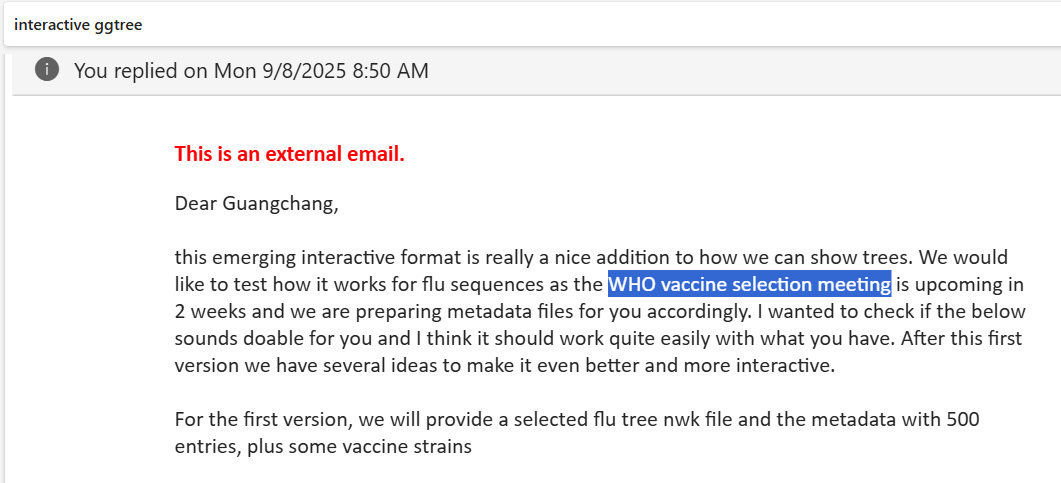
Task: Click the number '500' in the message
Action: click(959, 419)
